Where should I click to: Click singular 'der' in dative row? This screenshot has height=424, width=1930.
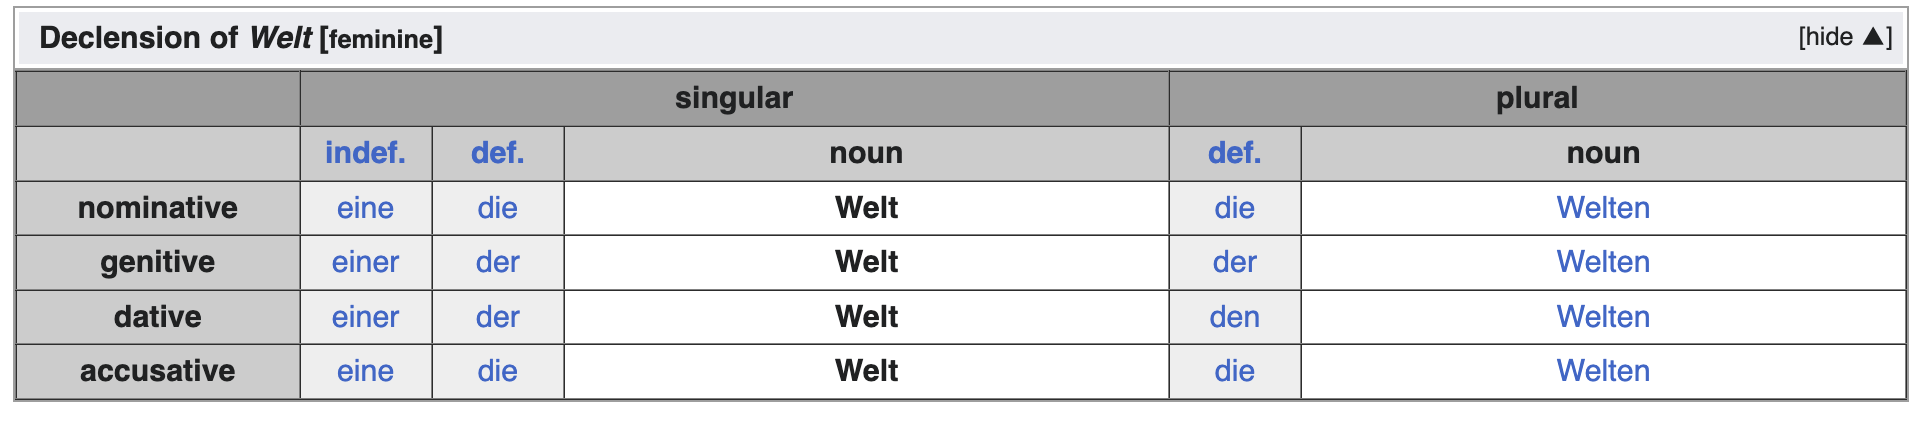(x=497, y=317)
